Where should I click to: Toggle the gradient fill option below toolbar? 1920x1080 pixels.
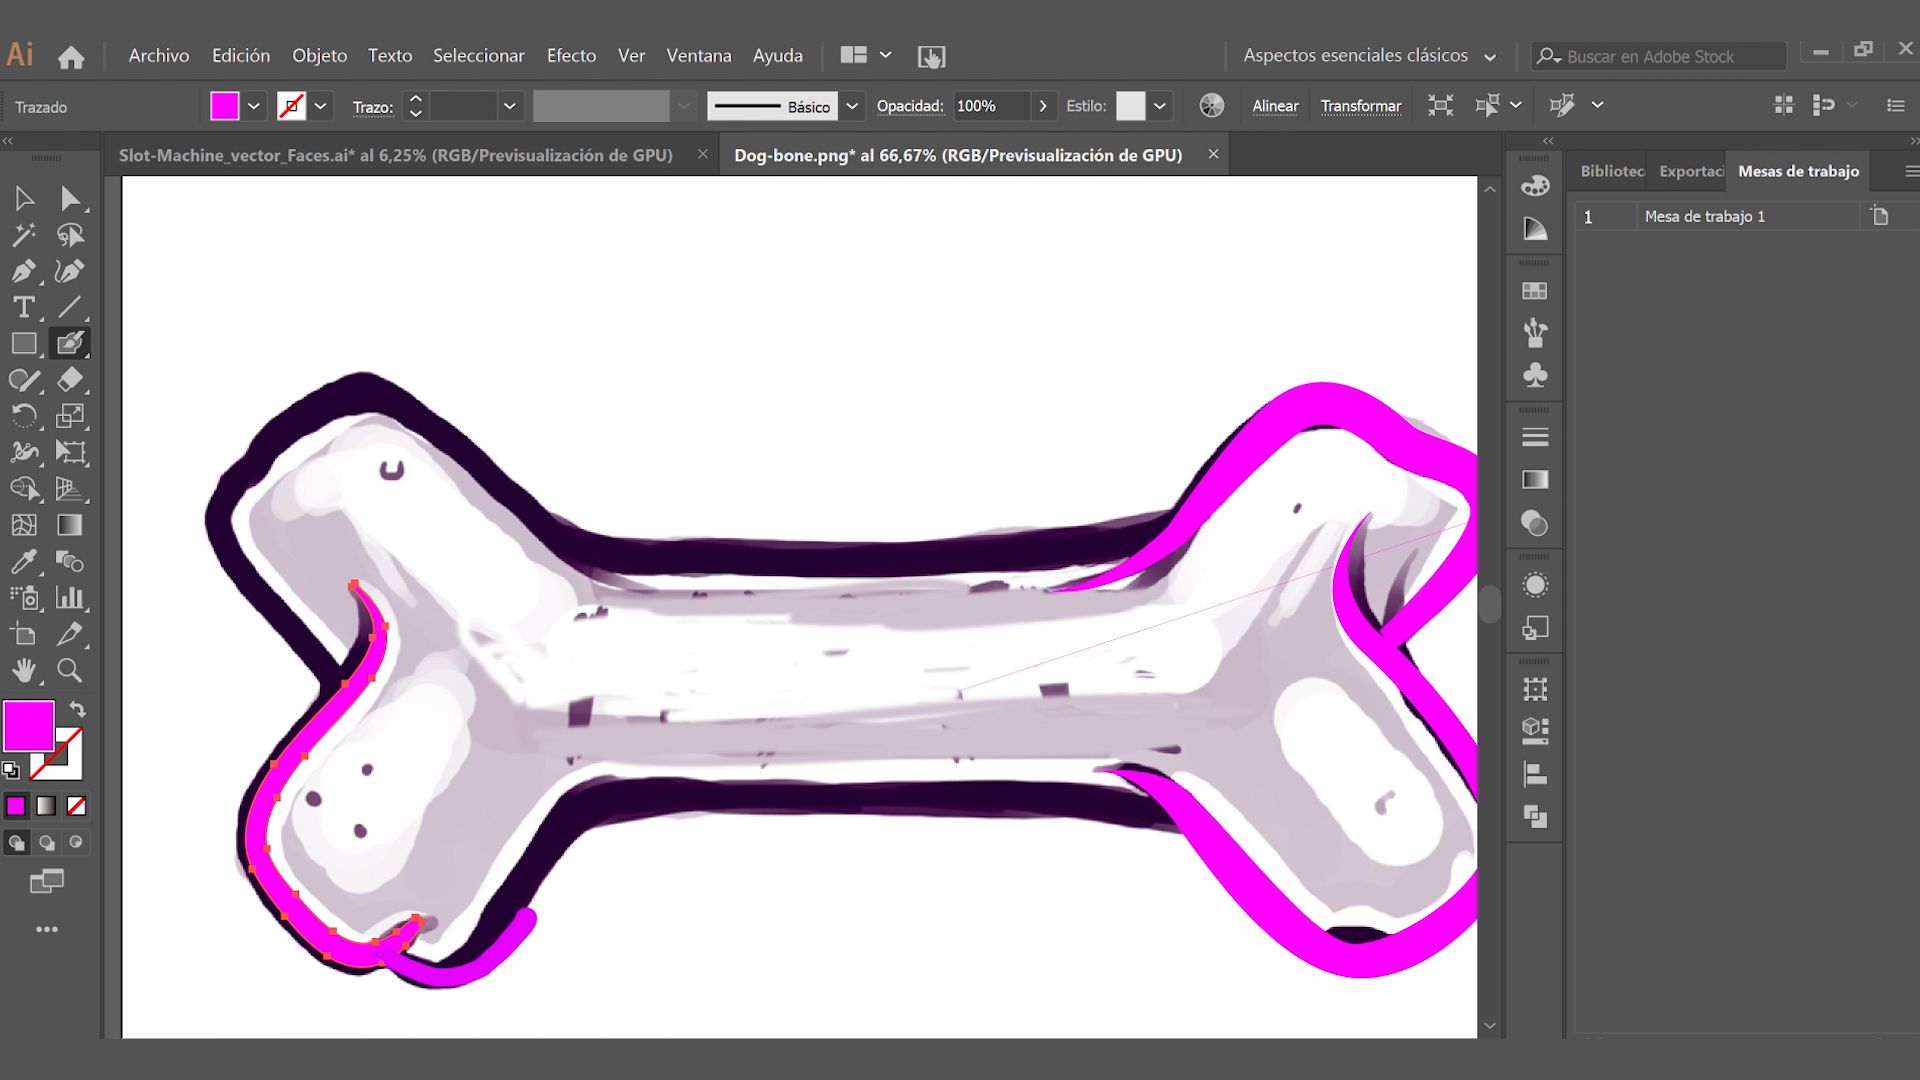tap(47, 805)
